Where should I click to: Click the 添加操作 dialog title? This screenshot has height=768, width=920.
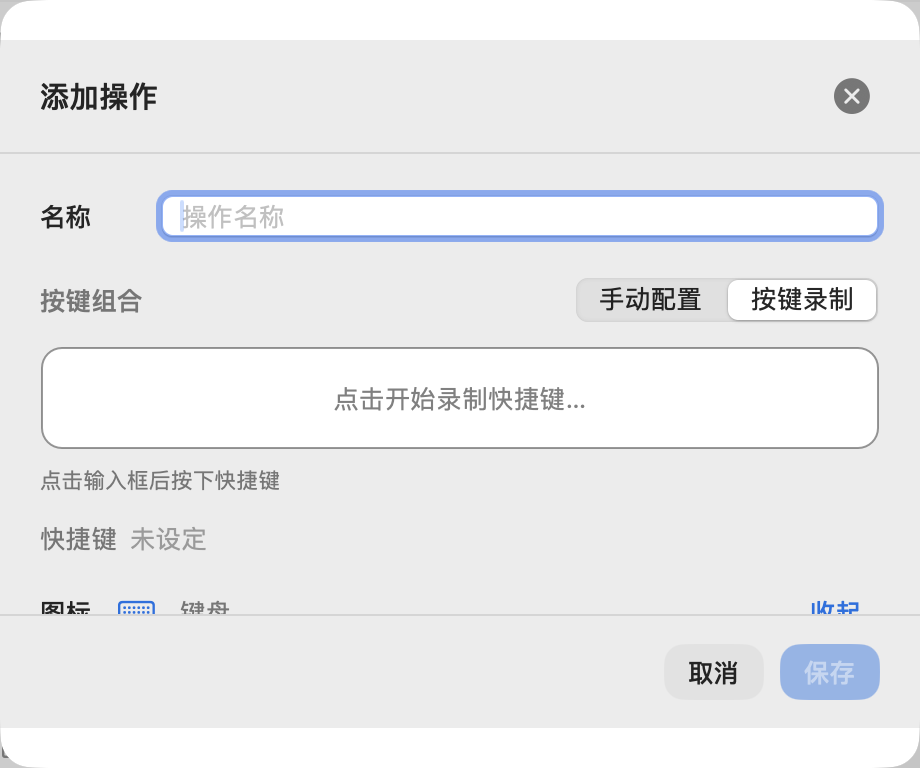click(x=99, y=97)
